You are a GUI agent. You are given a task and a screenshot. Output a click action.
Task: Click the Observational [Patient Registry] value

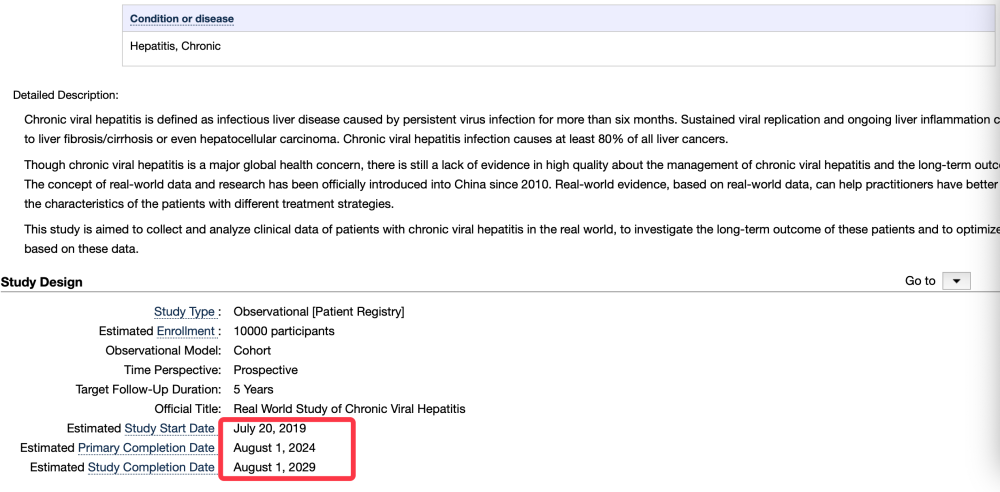pos(319,312)
